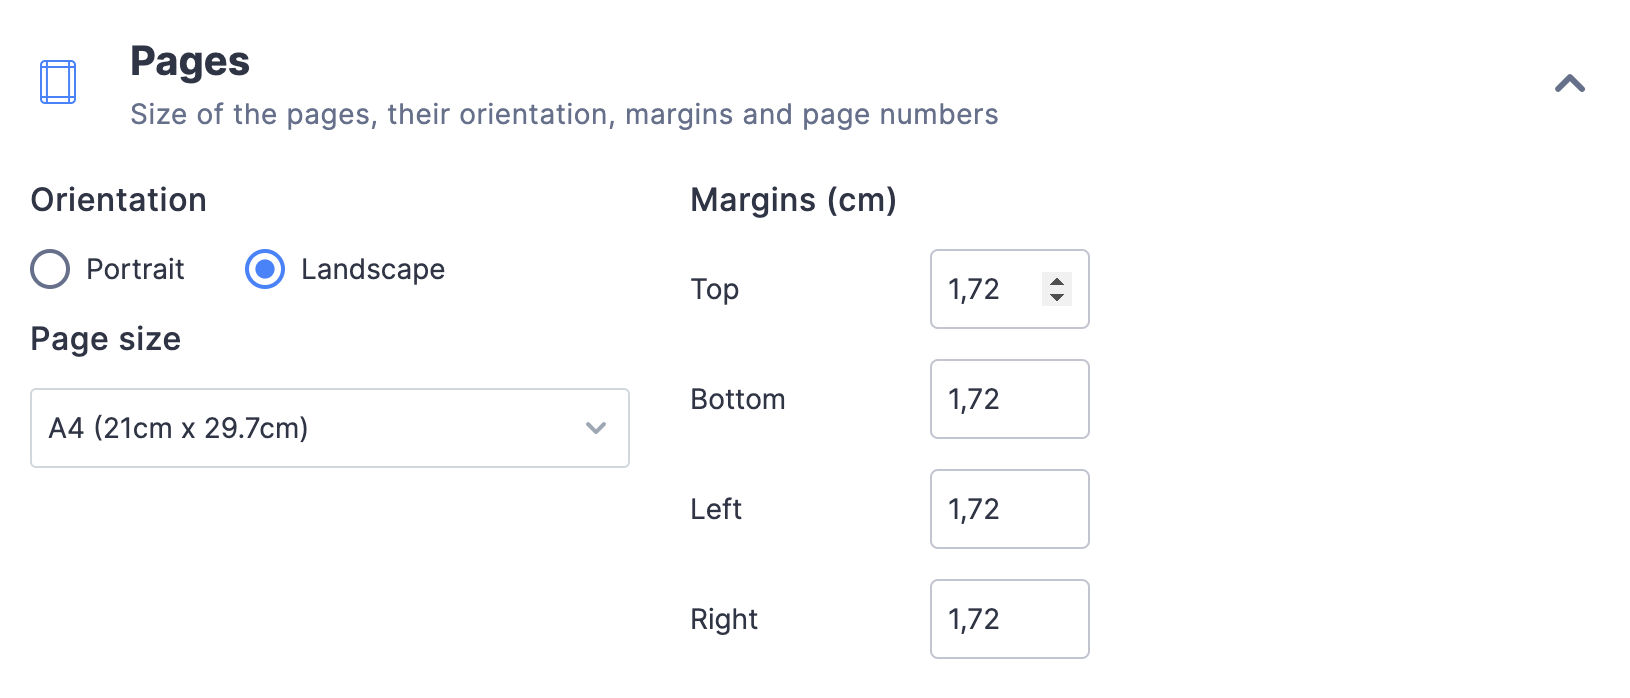Image resolution: width=1630 pixels, height=698 pixels.
Task: Click the Page size label
Action: coord(105,339)
